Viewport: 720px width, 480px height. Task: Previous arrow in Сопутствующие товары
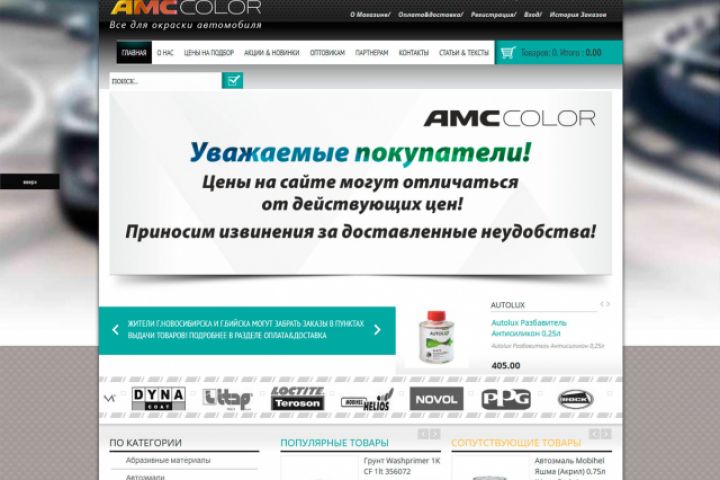(x=594, y=434)
